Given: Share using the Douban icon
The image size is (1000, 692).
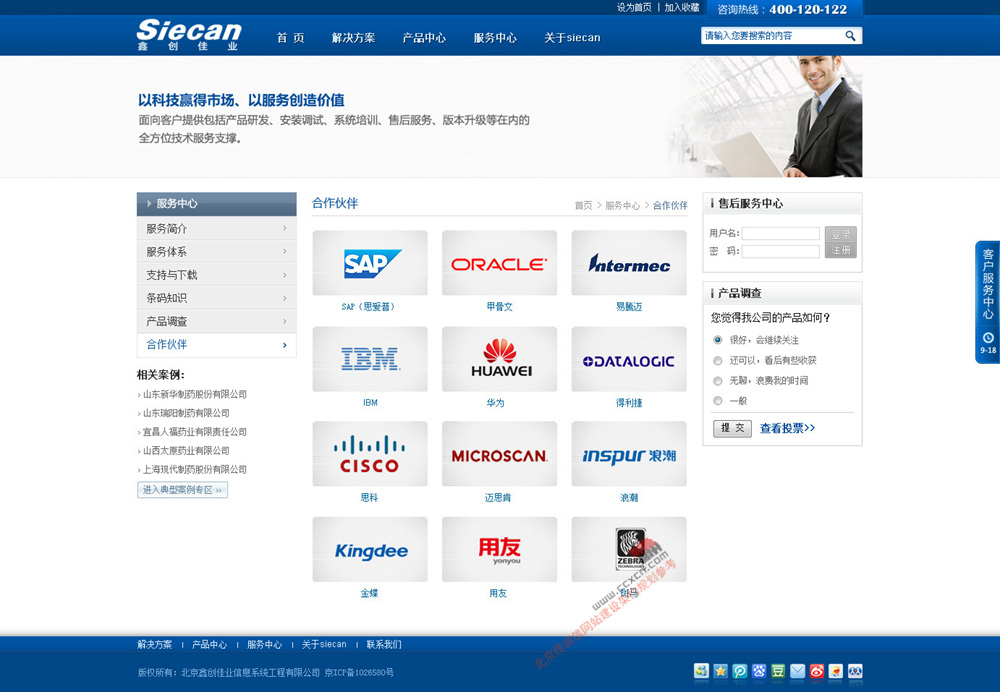Looking at the screenshot, I should (778, 671).
